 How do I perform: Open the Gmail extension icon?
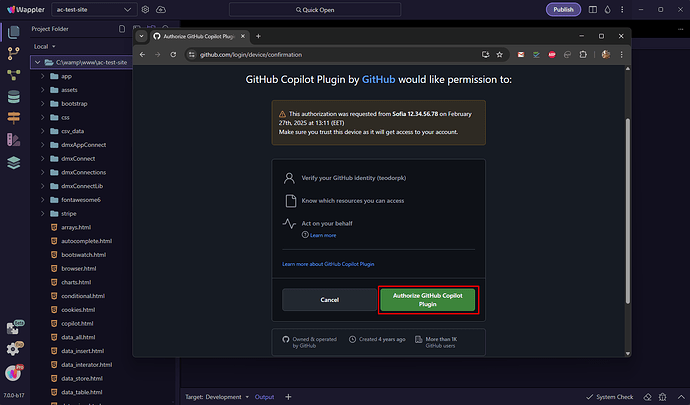(x=521, y=55)
